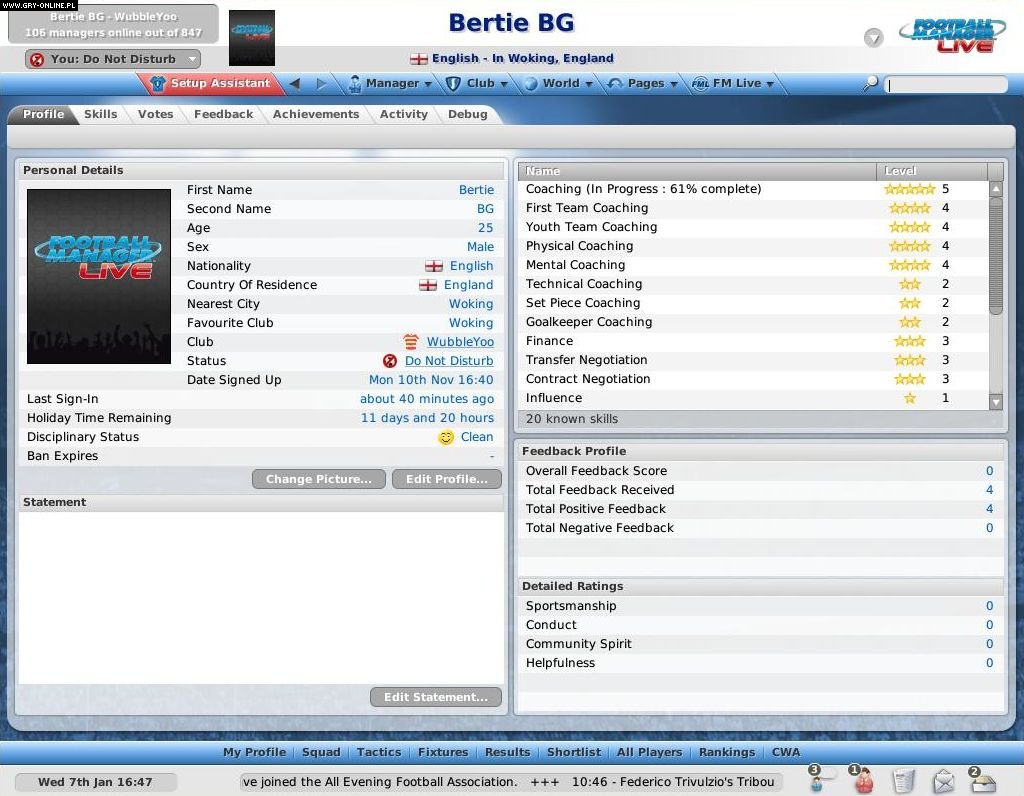The image size is (1024, 796).
Task: Click the Football Manager Live logo top right
Action: [950, 33]
